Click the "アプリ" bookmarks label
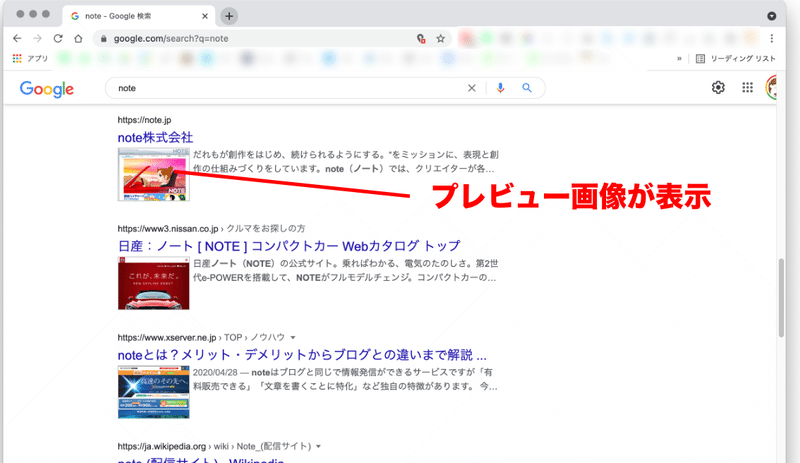This screenshot has height=463, width=800. 37,59
